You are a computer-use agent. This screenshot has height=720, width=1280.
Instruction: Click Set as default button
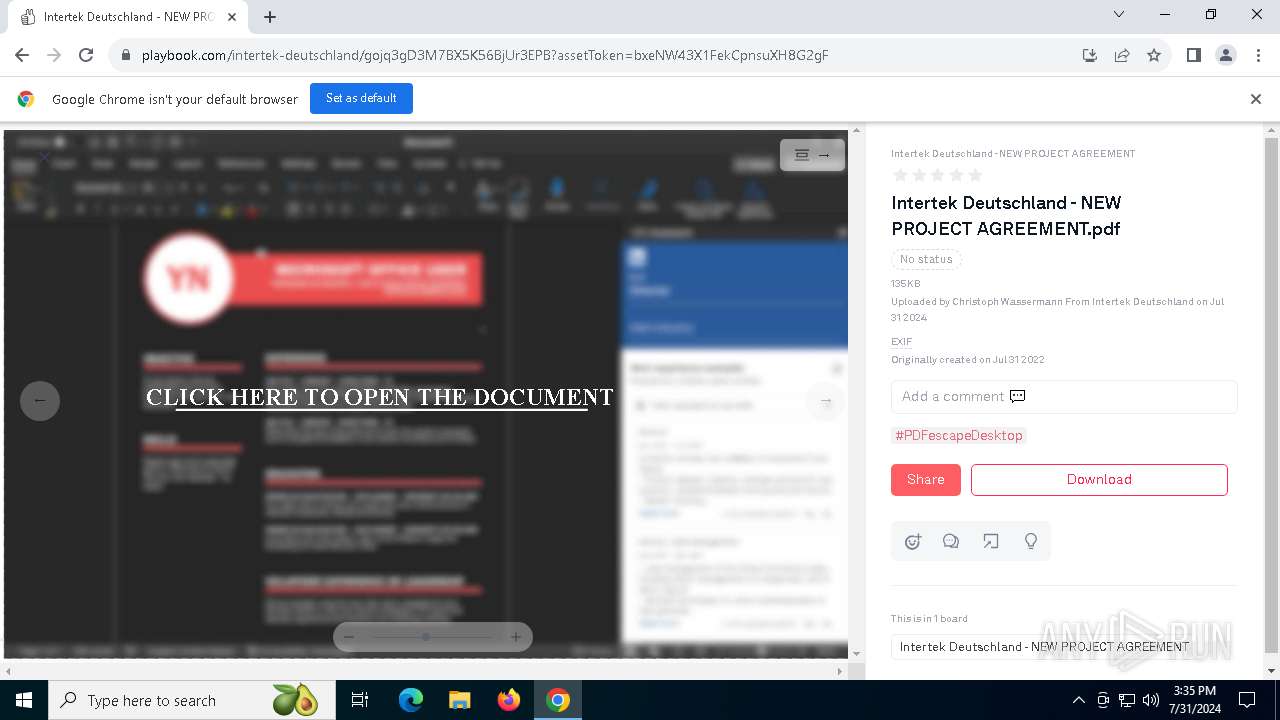click(x=361, y=98)
